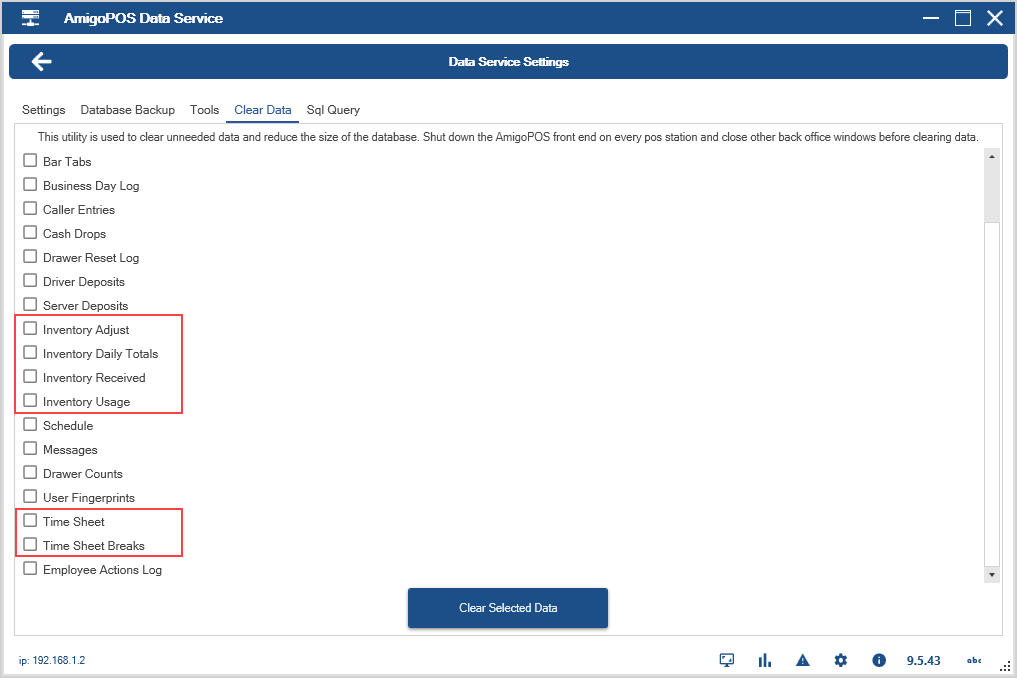Click the abc keyboard icon
Viewport: 1017px width, 678px height.
973,660
